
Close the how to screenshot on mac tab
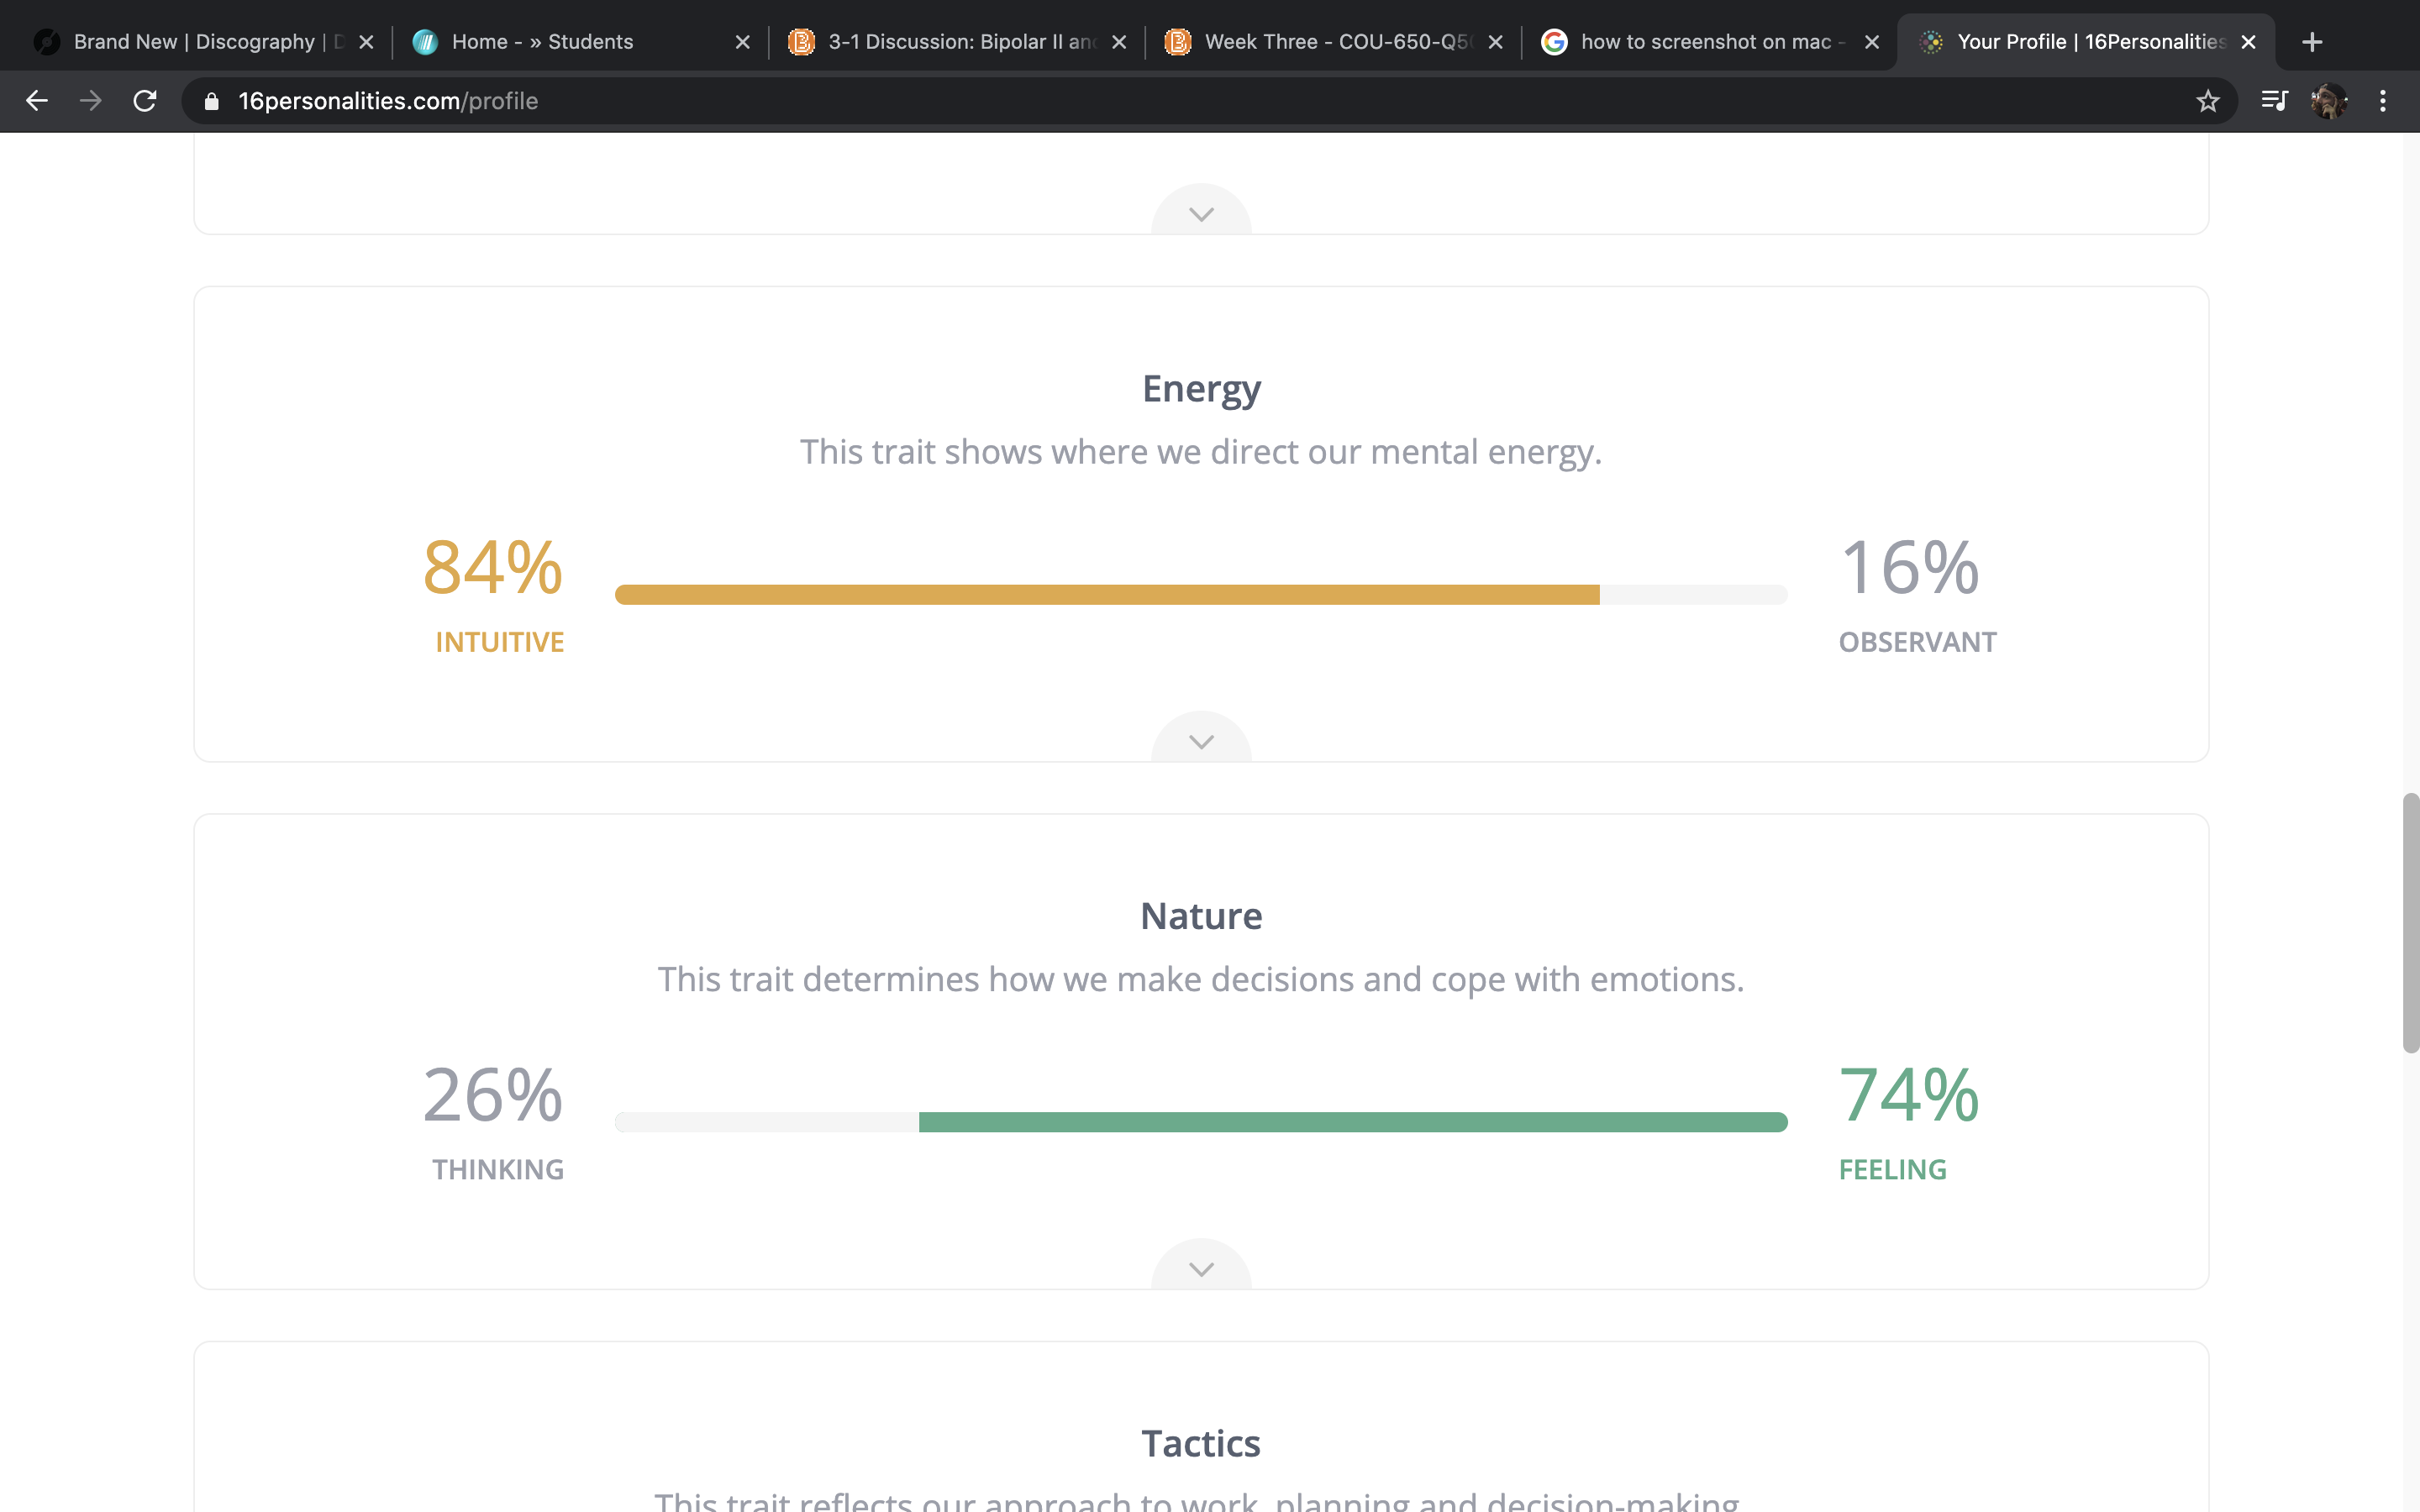[x=1872, y=42]
